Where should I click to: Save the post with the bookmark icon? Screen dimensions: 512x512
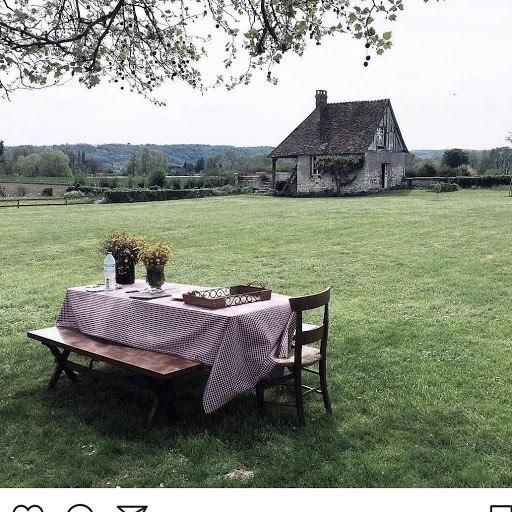(x=501, y=509)
